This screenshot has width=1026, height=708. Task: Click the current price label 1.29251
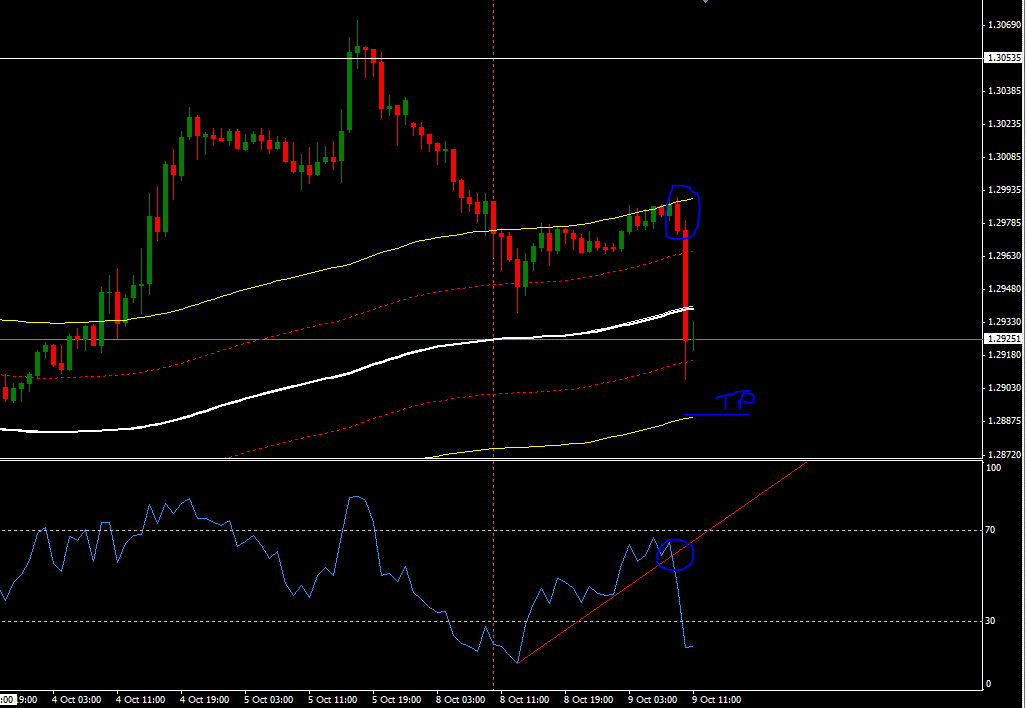[1004, 339]
